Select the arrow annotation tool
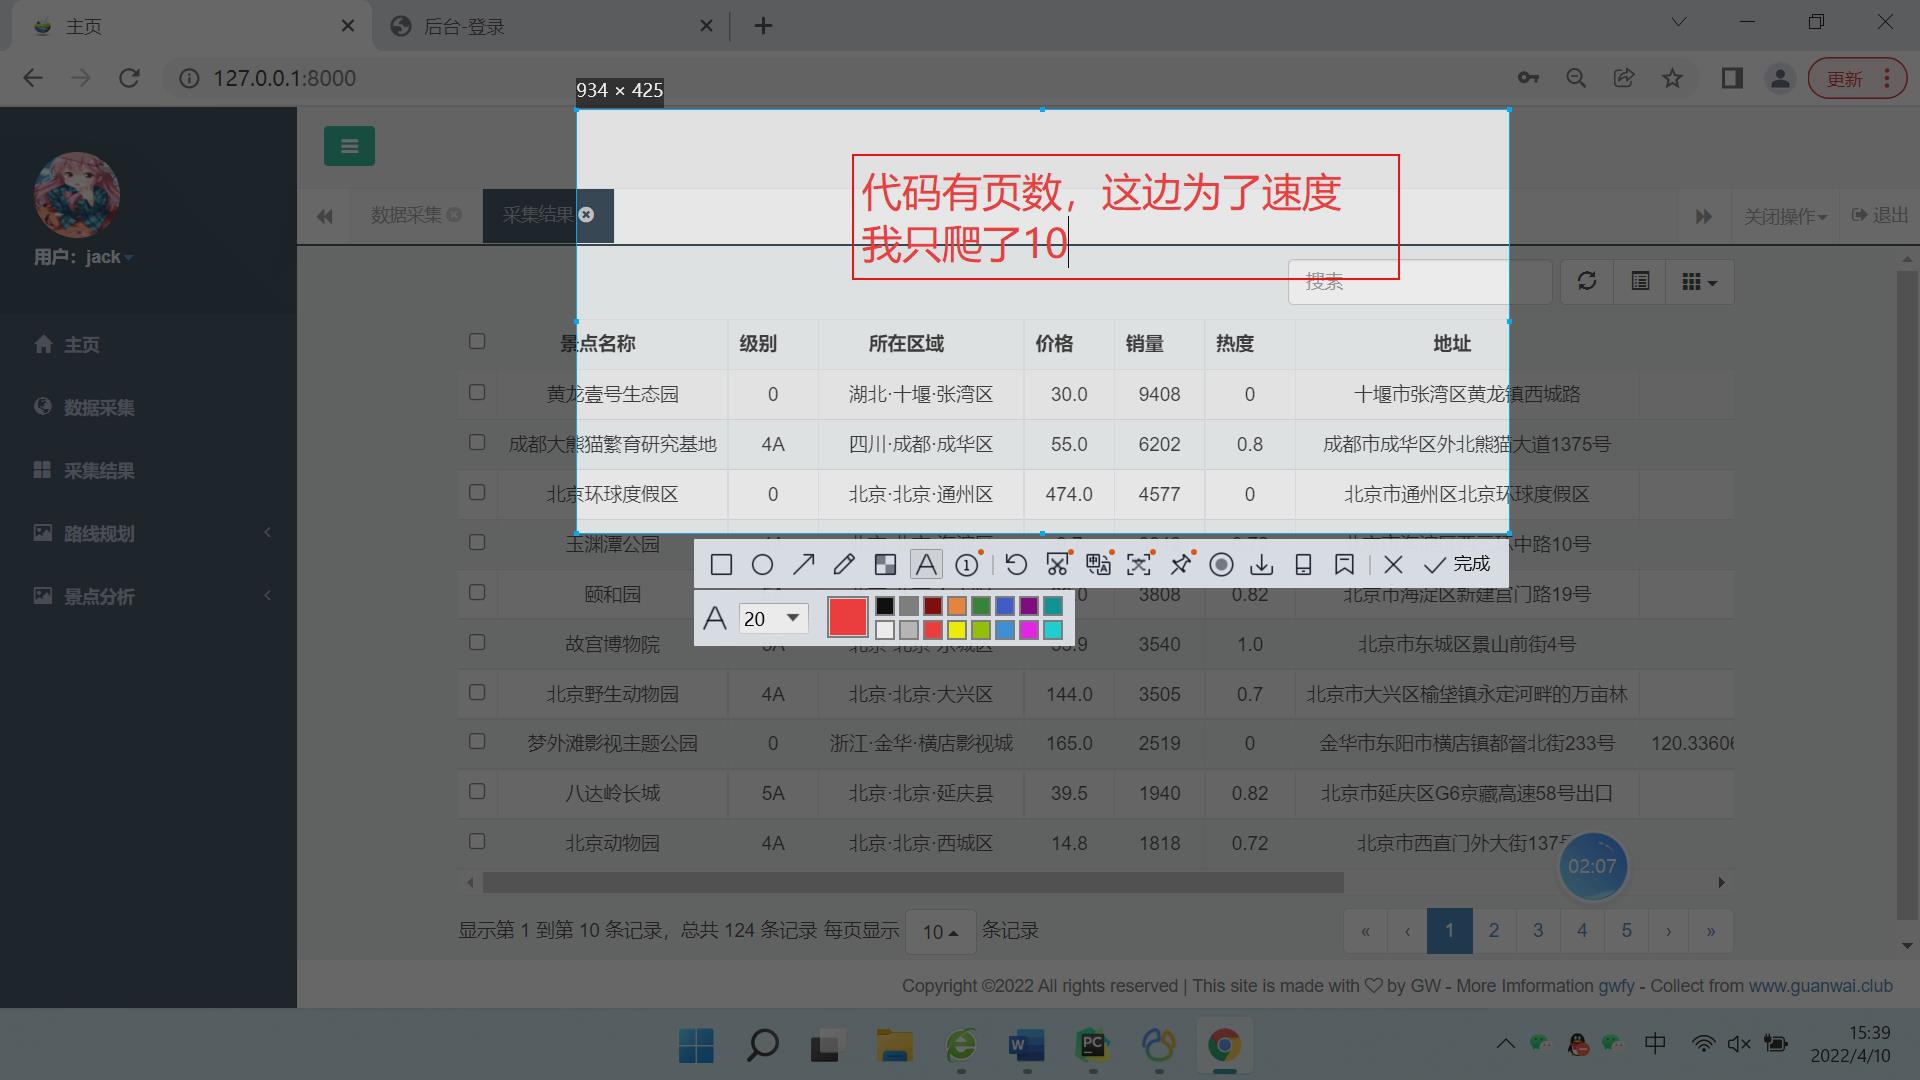 tap(803, 564)
